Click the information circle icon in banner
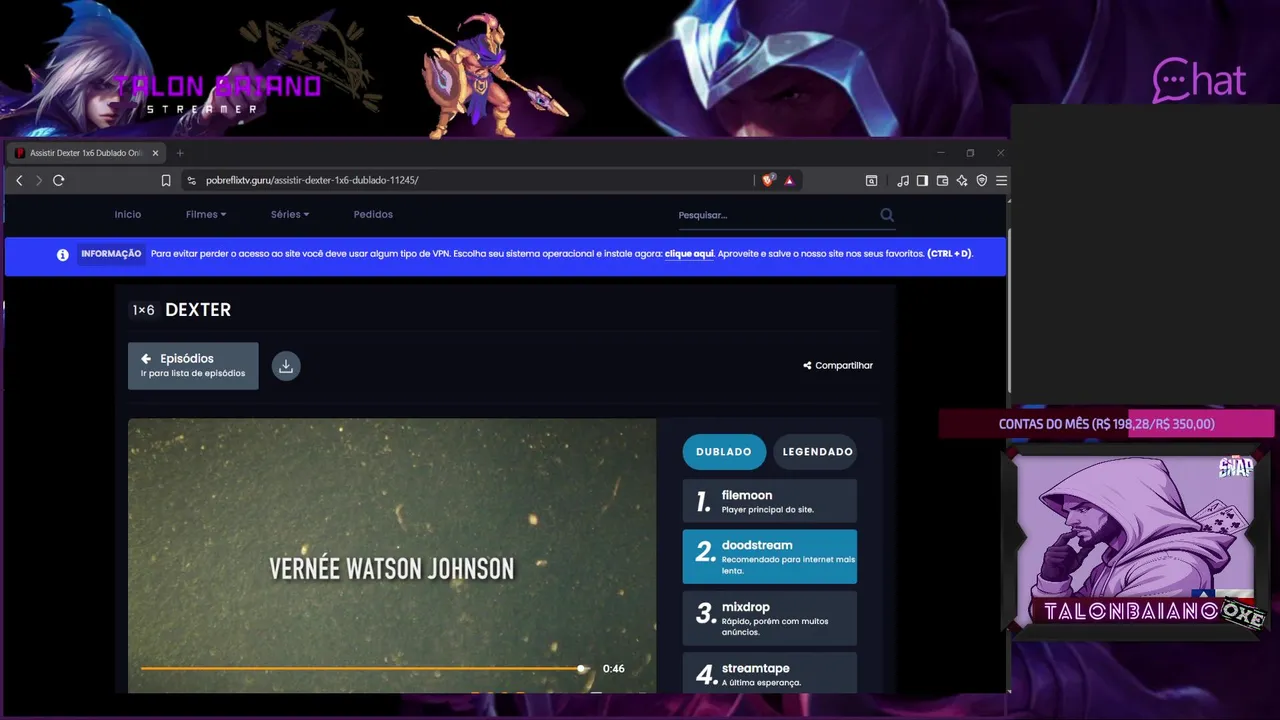This screenshot has width=1280, height=720. tap(63, 254)
